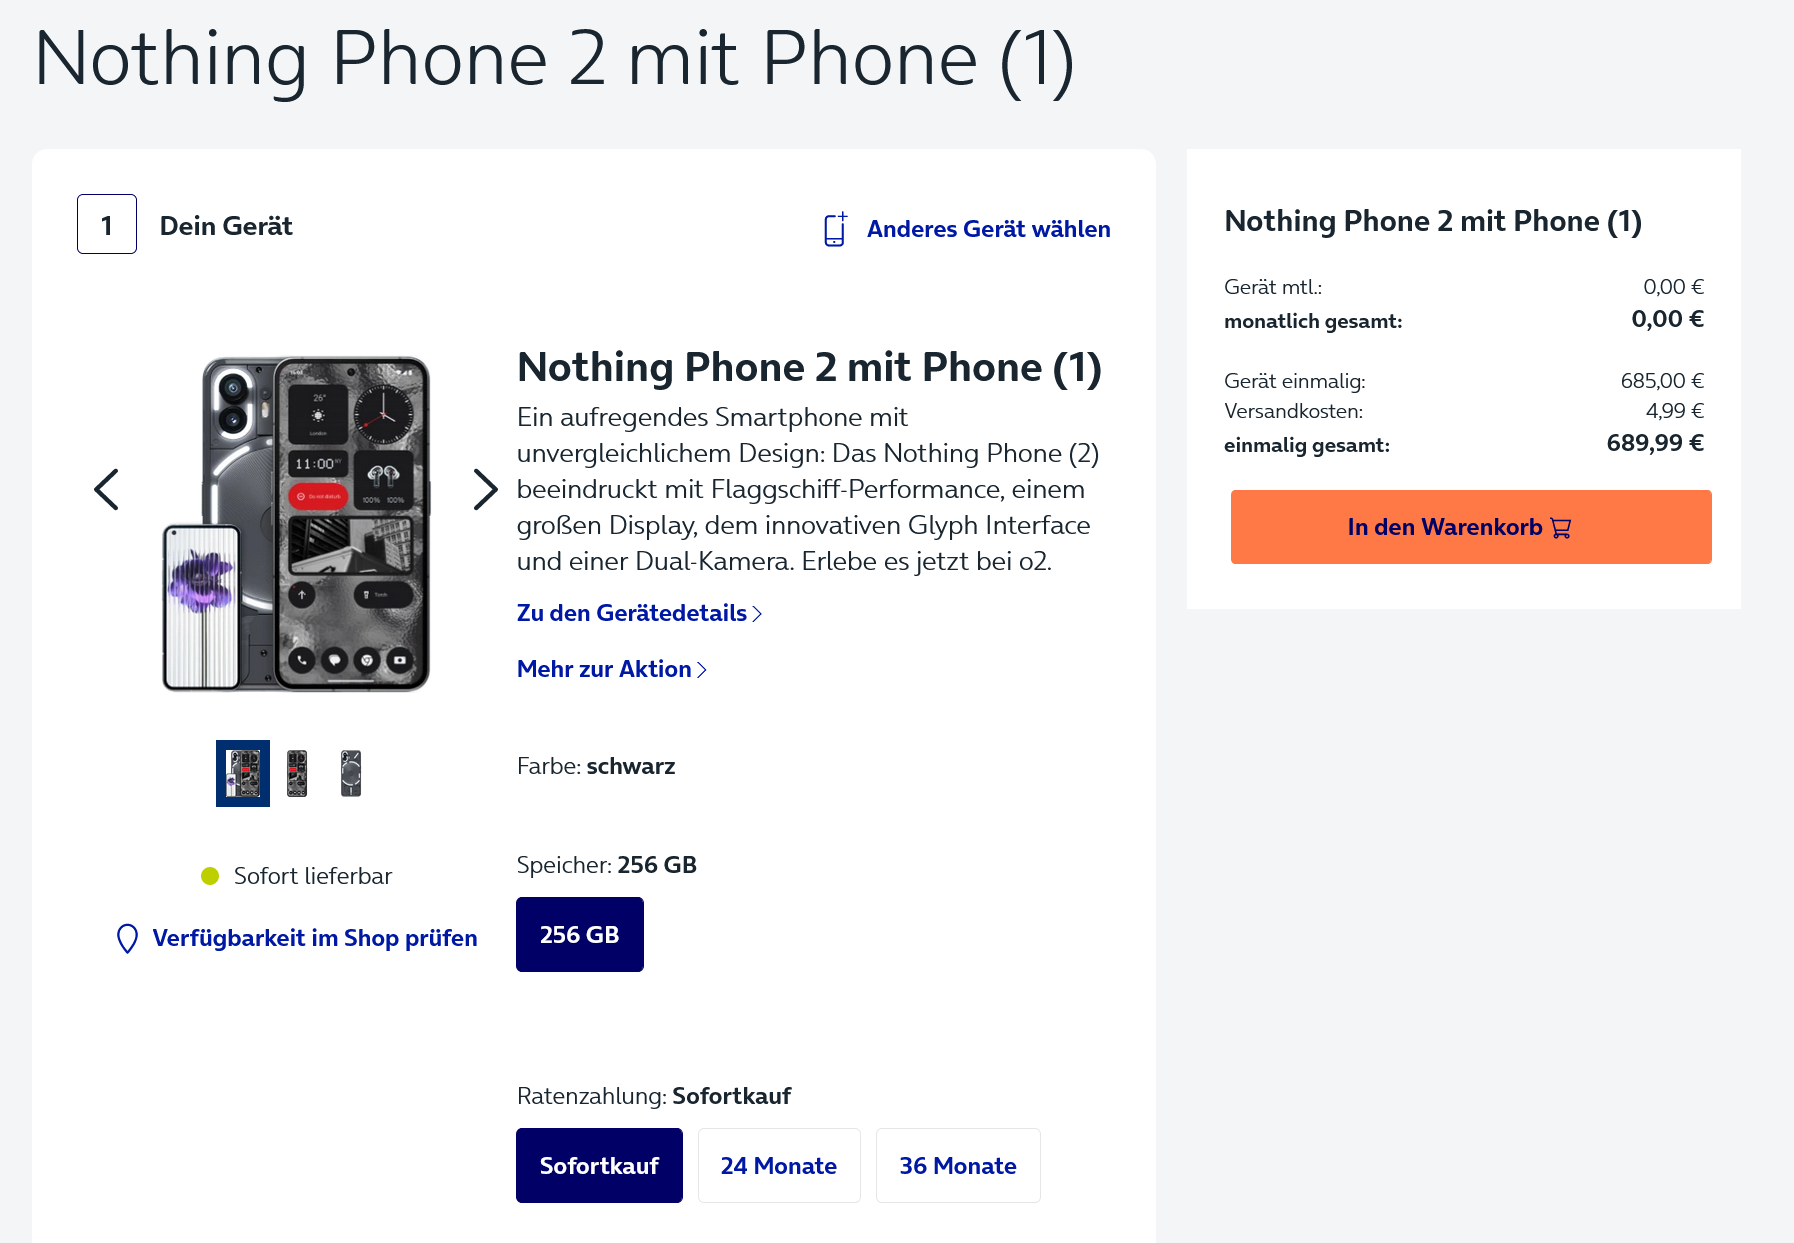Click the step number 1 box

[107, 224]
